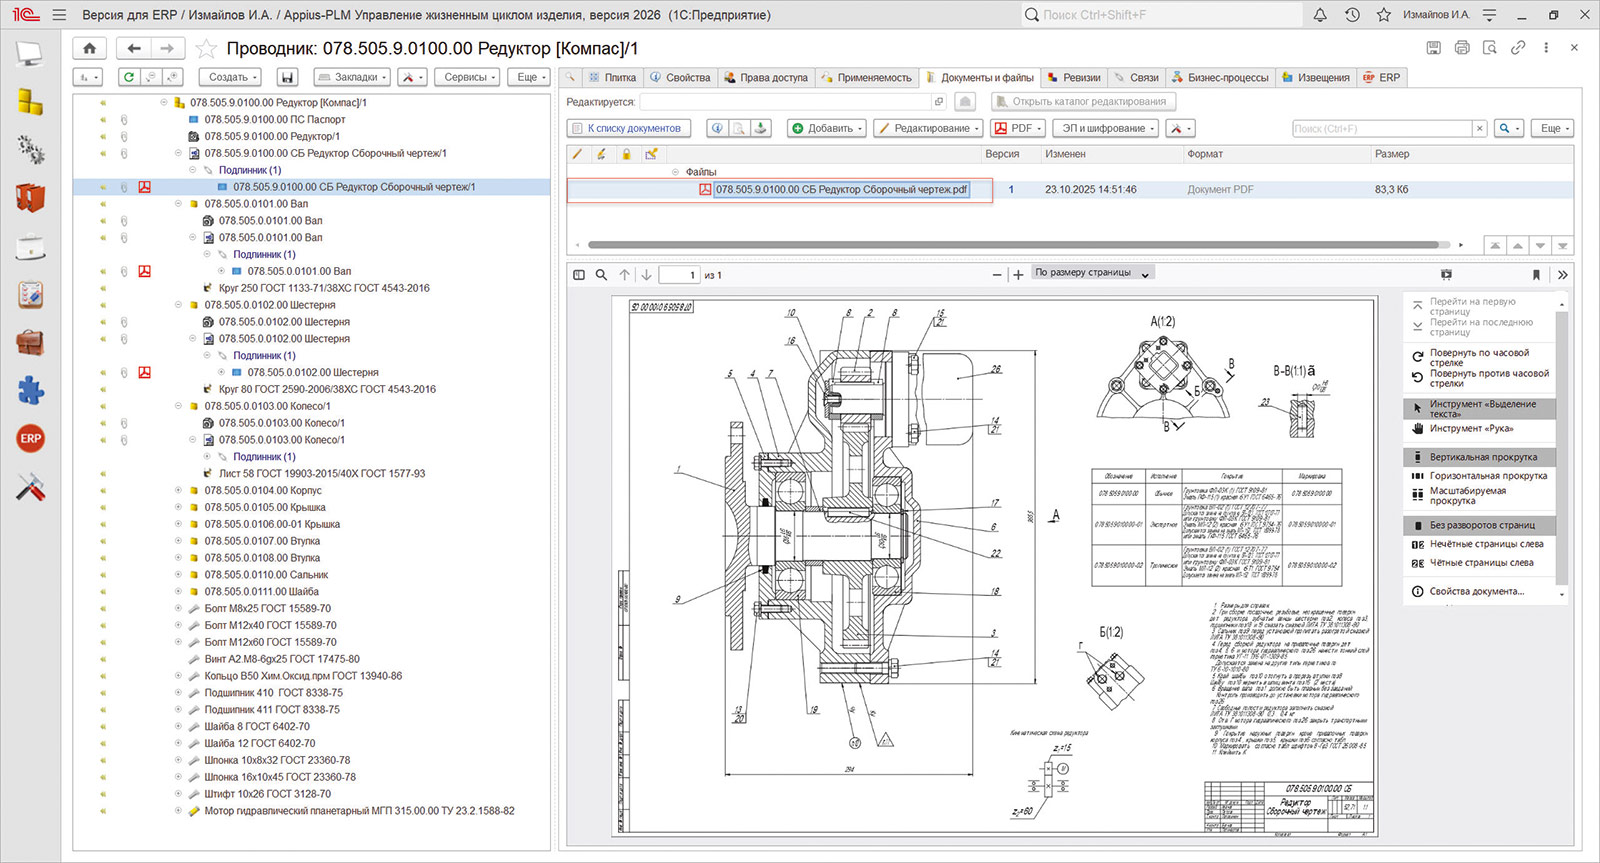Click the Home icon button
The image size is (1600, 863).
click(x=89, y=48)
